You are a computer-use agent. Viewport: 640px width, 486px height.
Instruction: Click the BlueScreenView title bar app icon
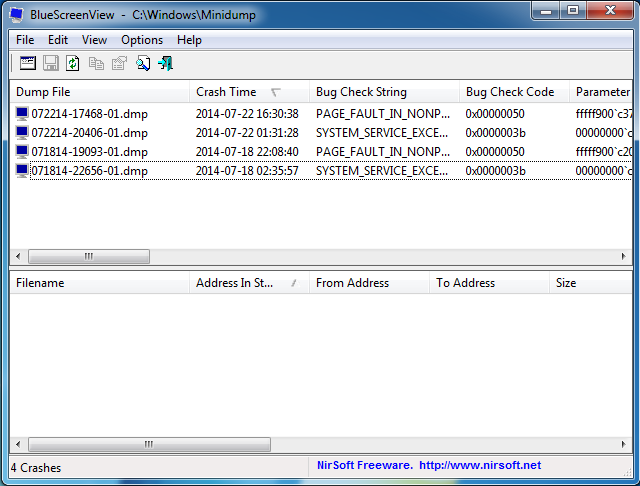(16, 14)
